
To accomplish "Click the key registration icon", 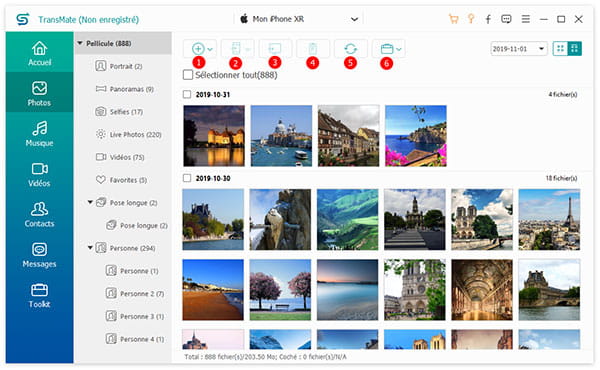I will click(471, 19).
